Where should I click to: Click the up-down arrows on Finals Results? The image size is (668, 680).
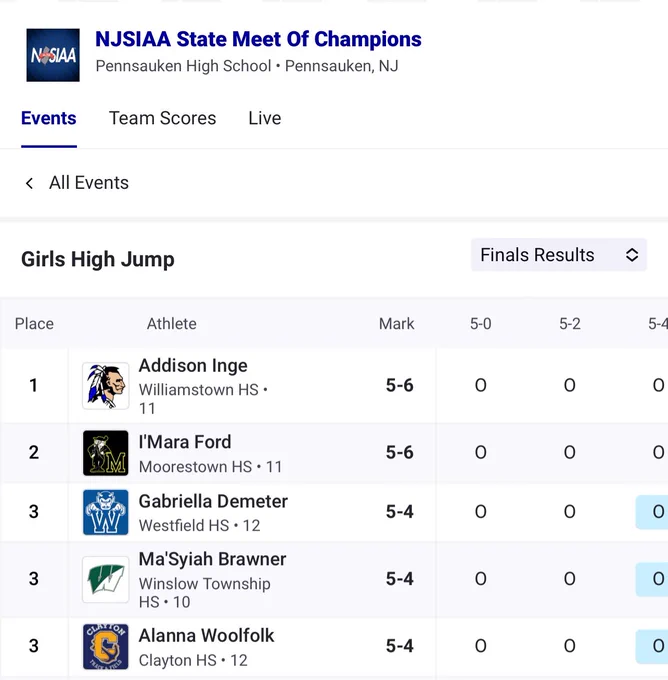(x=632, y=255)
